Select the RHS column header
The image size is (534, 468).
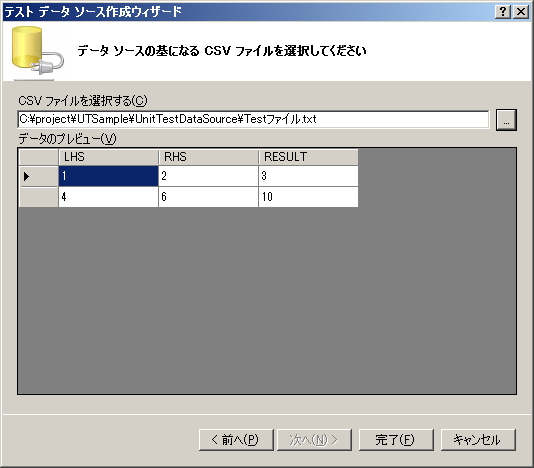click(x=208, y=157)
